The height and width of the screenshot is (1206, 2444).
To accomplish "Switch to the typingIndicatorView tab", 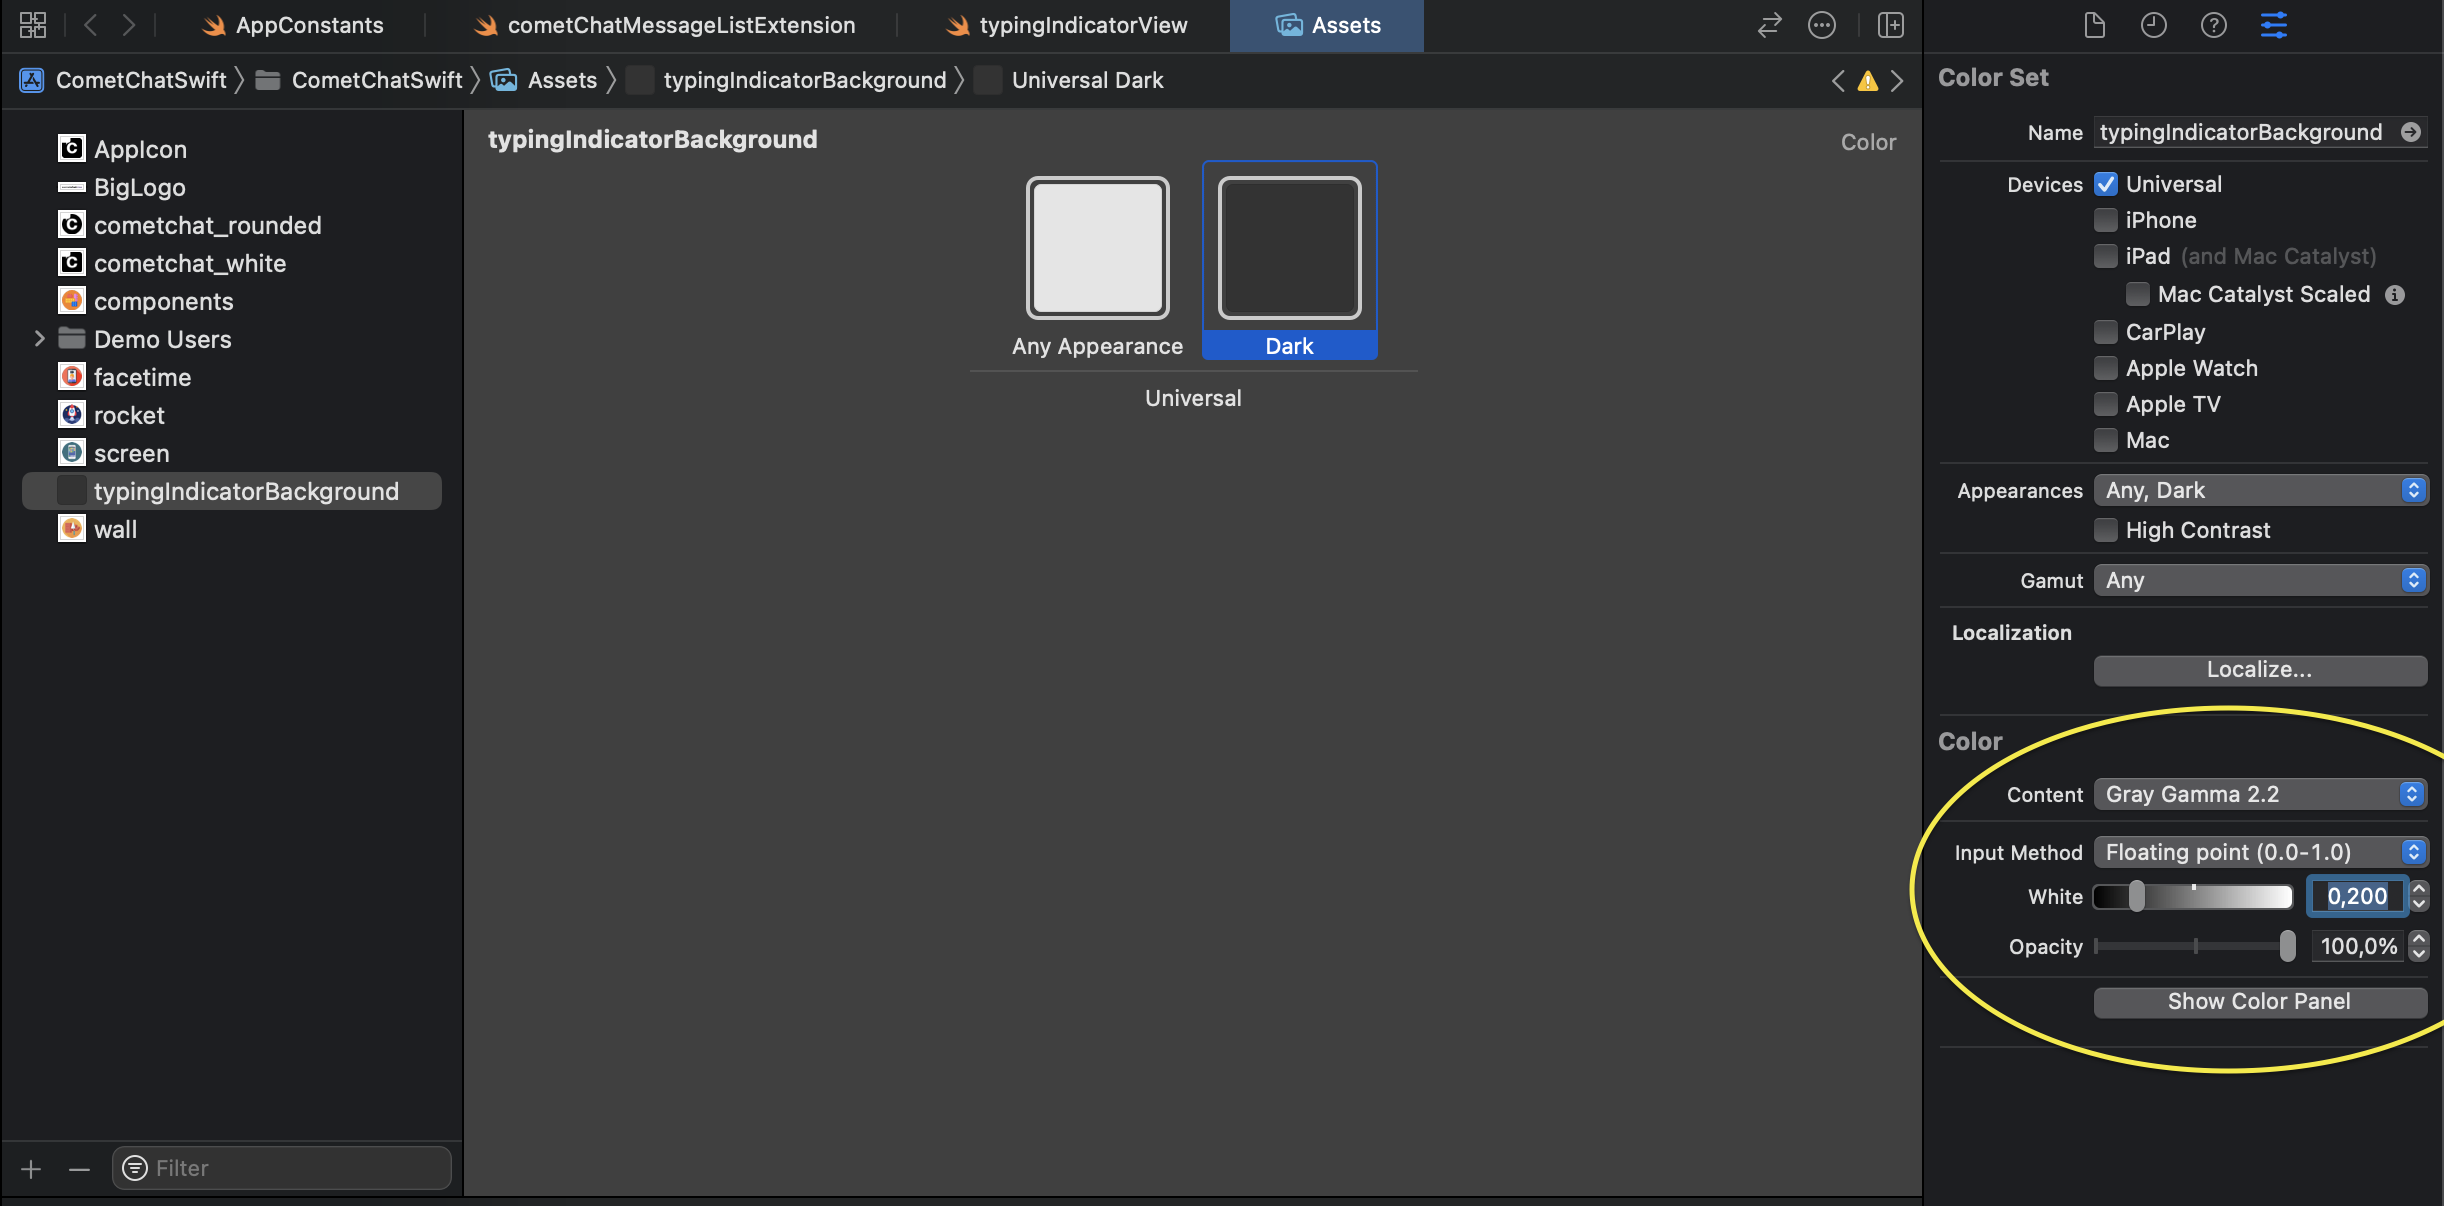I will tap(1066, 25).
